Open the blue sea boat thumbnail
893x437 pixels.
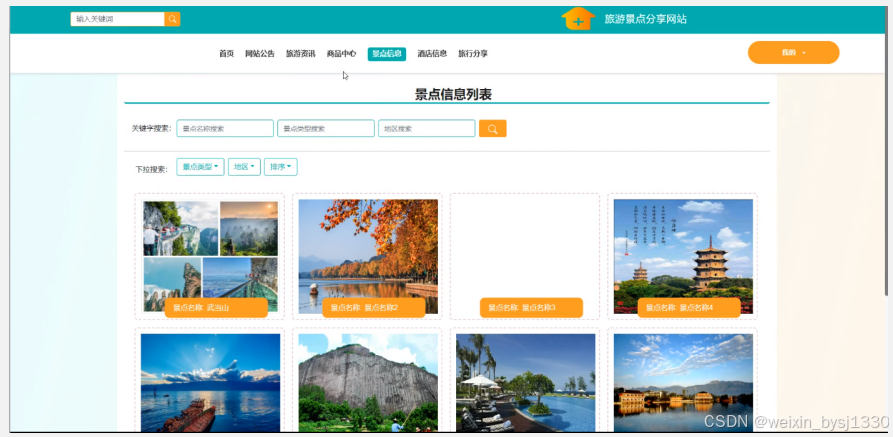pos(210,382)
